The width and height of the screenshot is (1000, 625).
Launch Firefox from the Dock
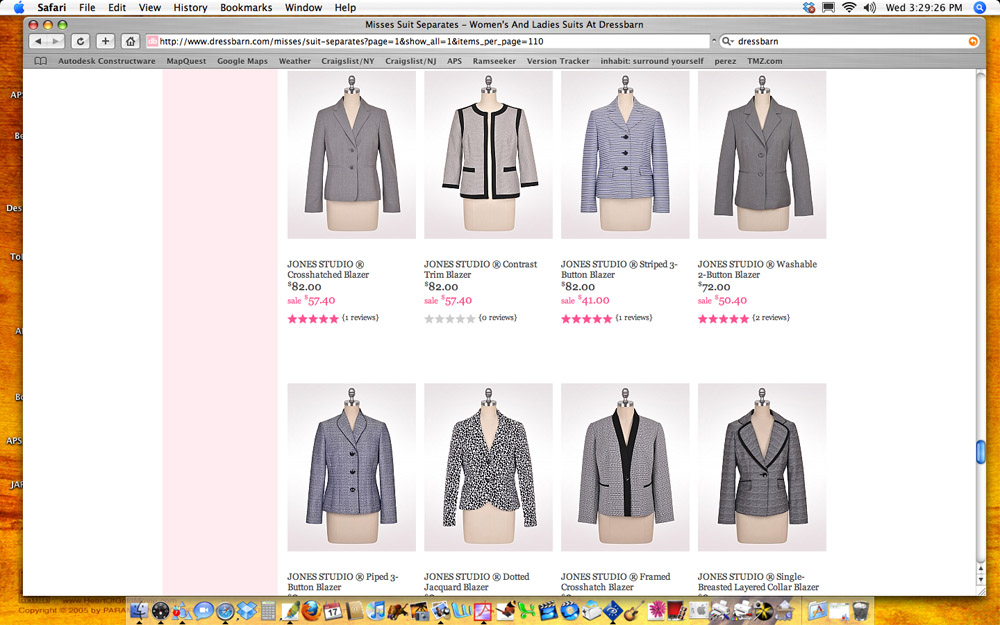[311, 610]
